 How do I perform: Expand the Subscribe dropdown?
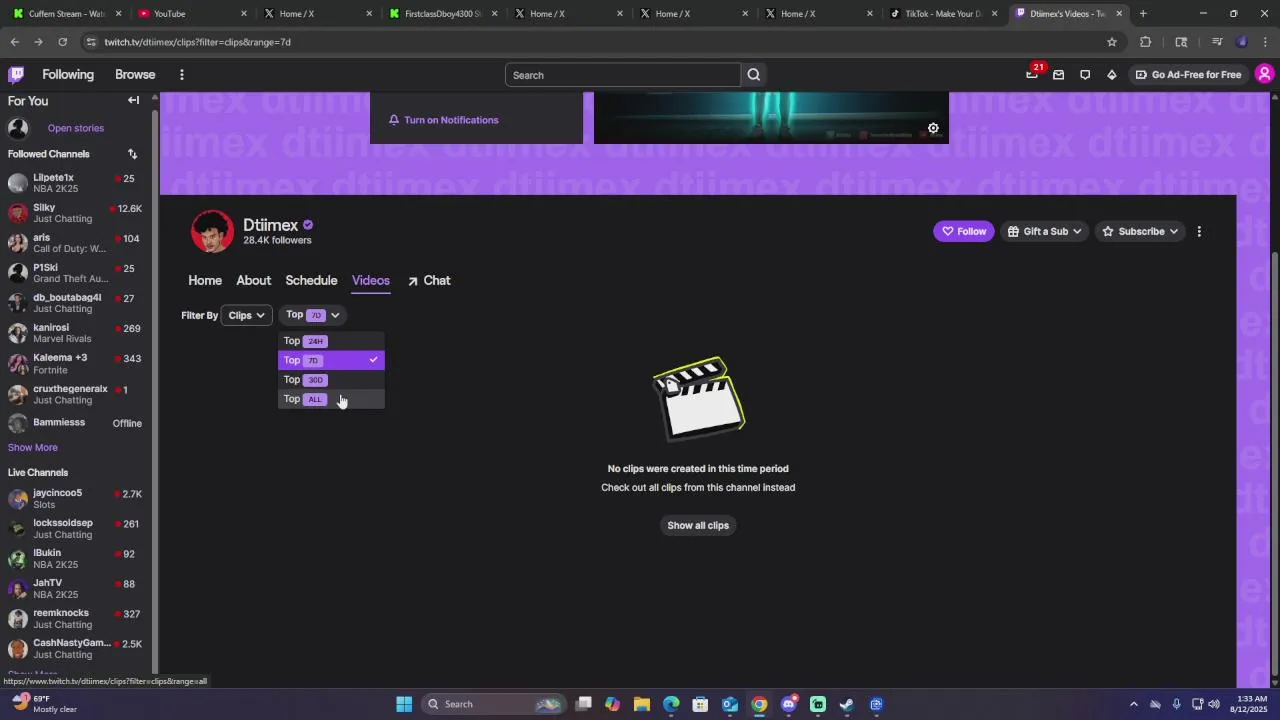1140,231
